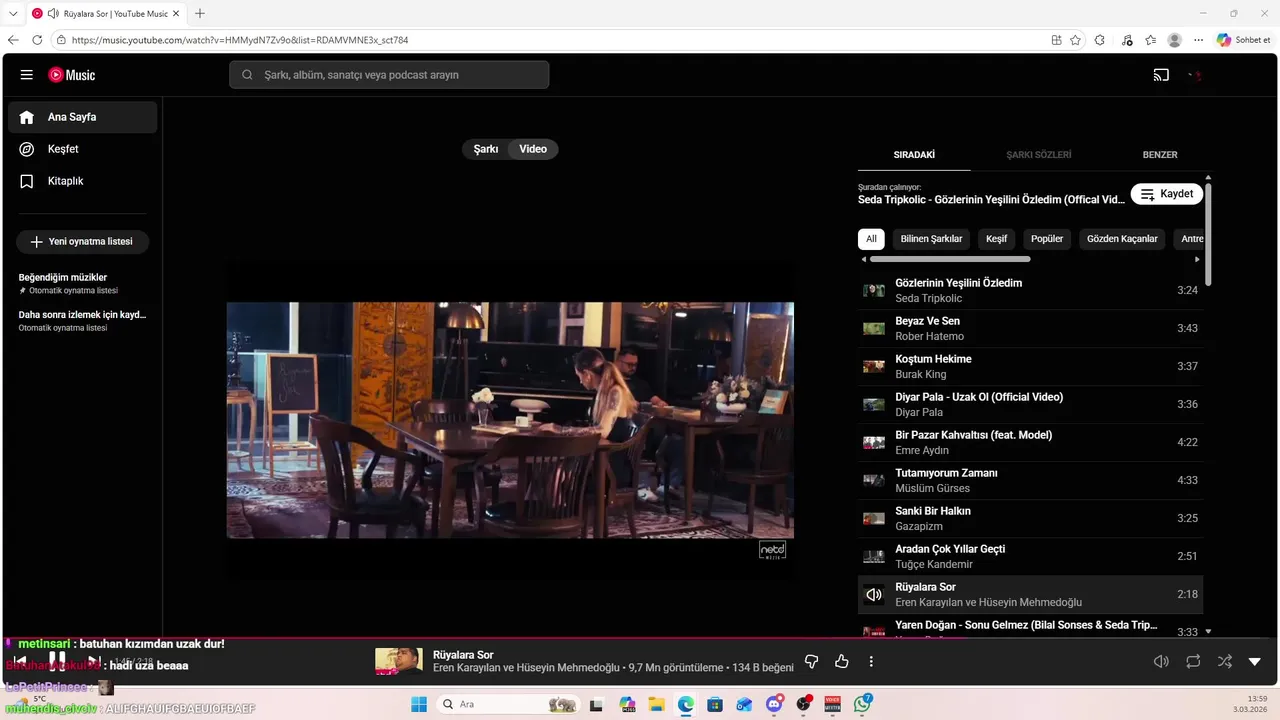Click the Cast to device icon

pos(1161,75)
